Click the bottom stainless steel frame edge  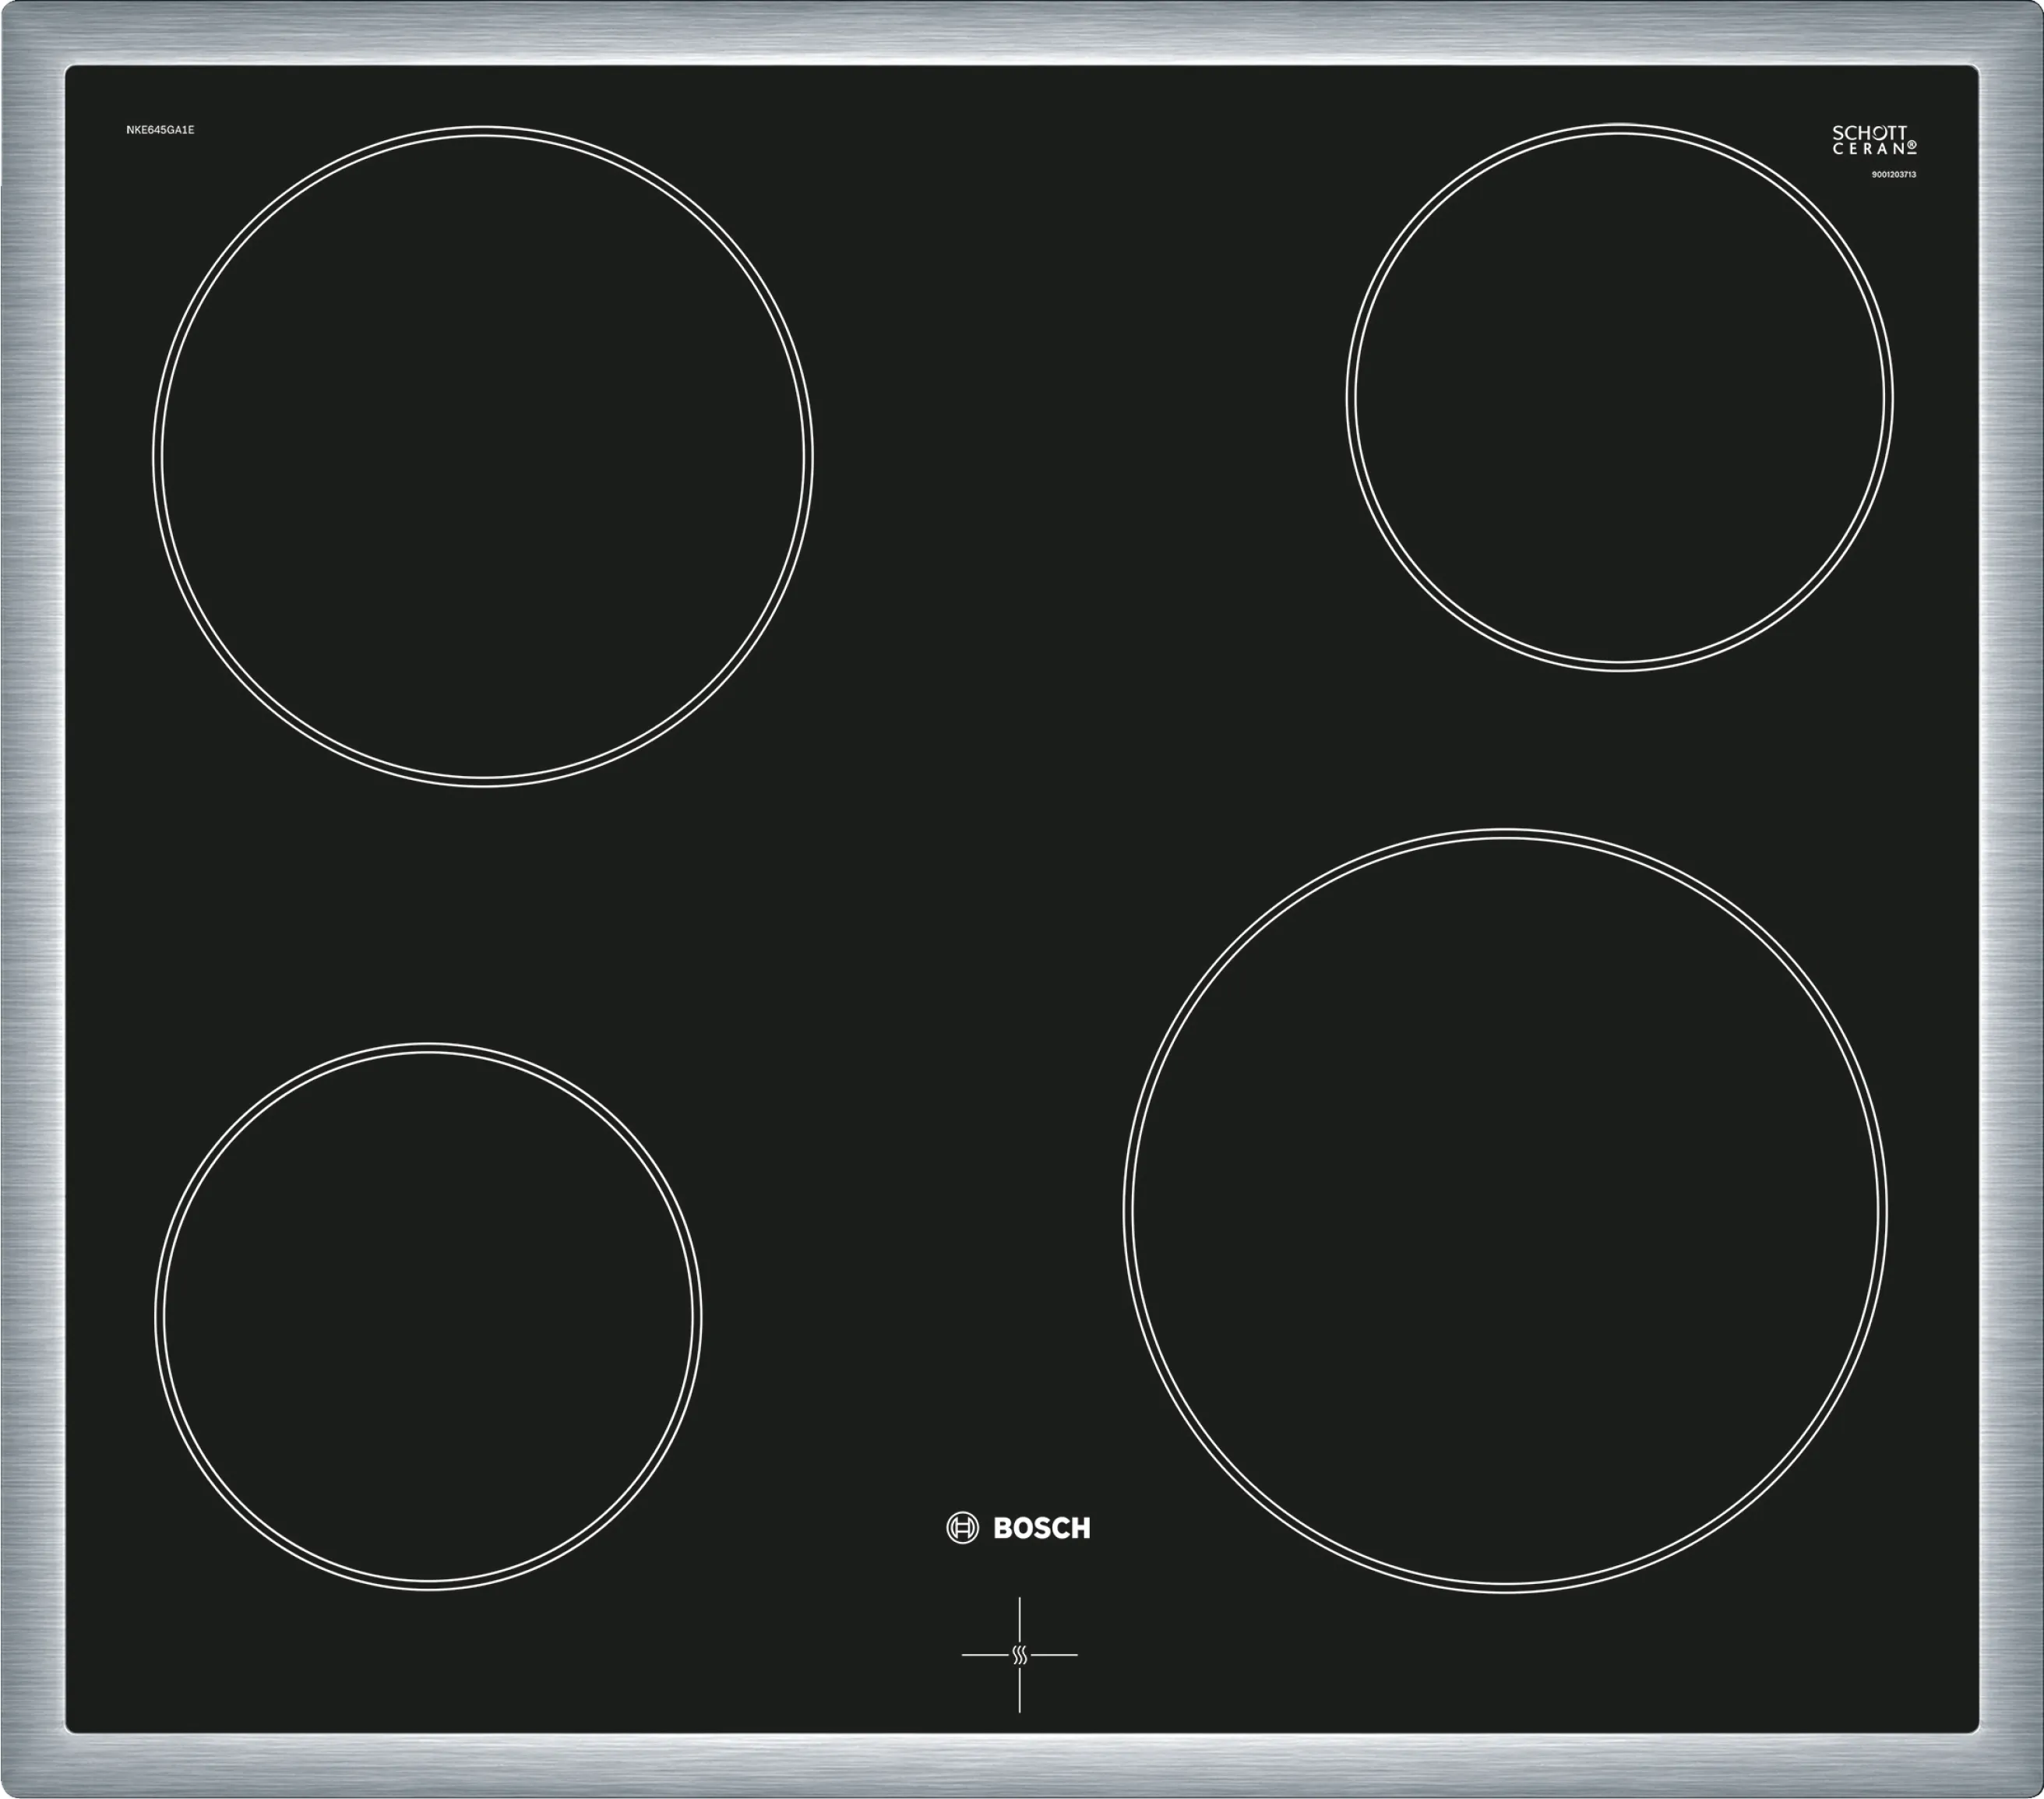click(1022, 1767)
